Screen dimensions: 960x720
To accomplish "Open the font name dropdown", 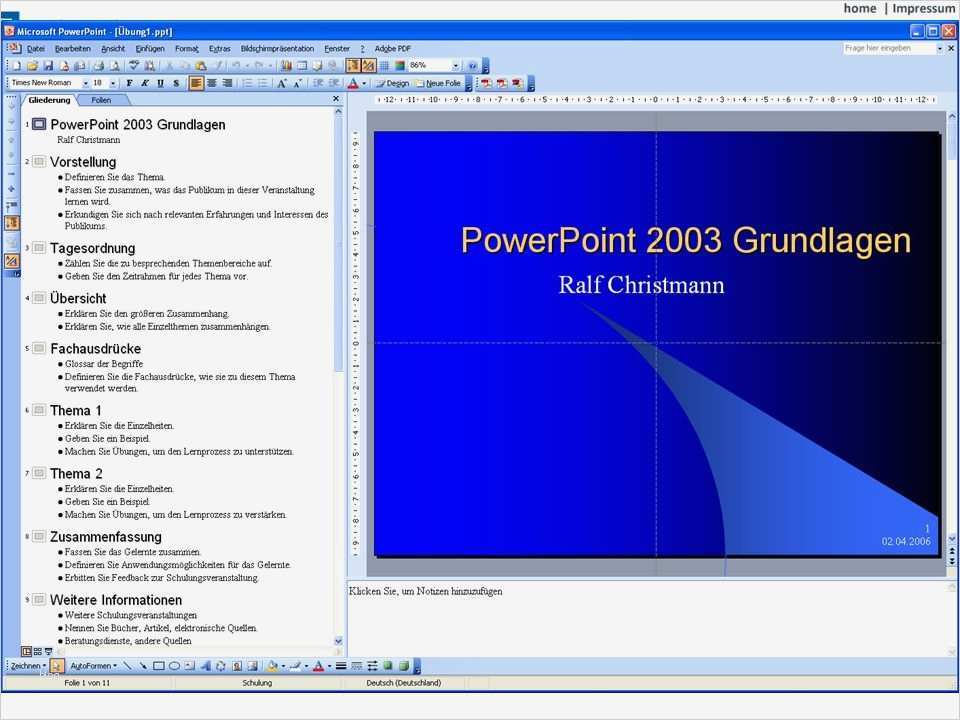I will [x=85, y=83].
